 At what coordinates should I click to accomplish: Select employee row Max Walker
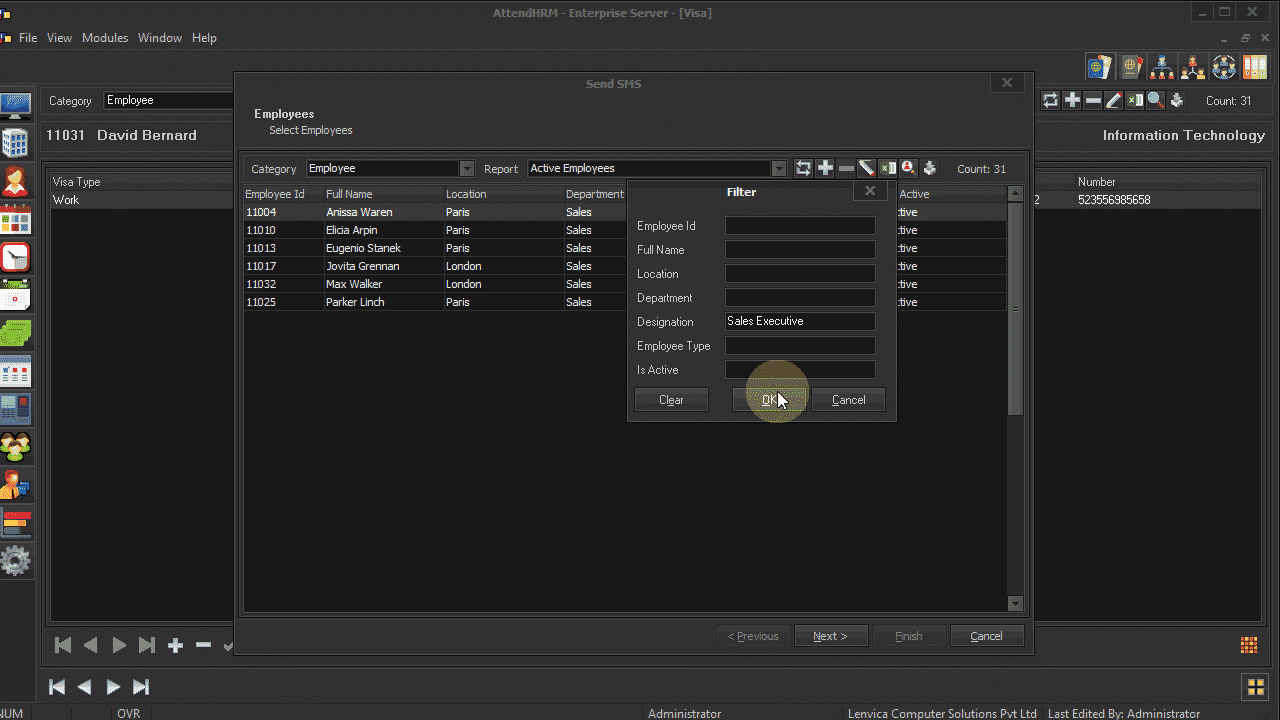tap(625, 284)
